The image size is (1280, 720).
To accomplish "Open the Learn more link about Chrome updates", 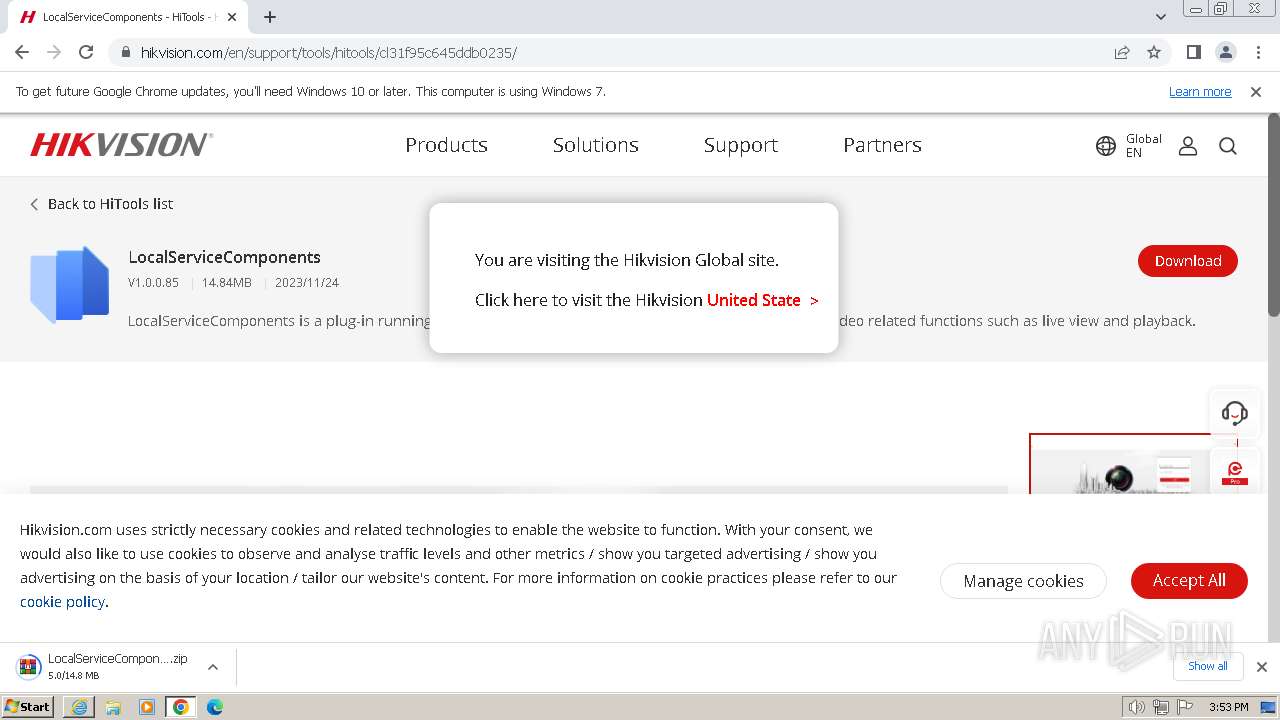I will (x=1200, y=92).
